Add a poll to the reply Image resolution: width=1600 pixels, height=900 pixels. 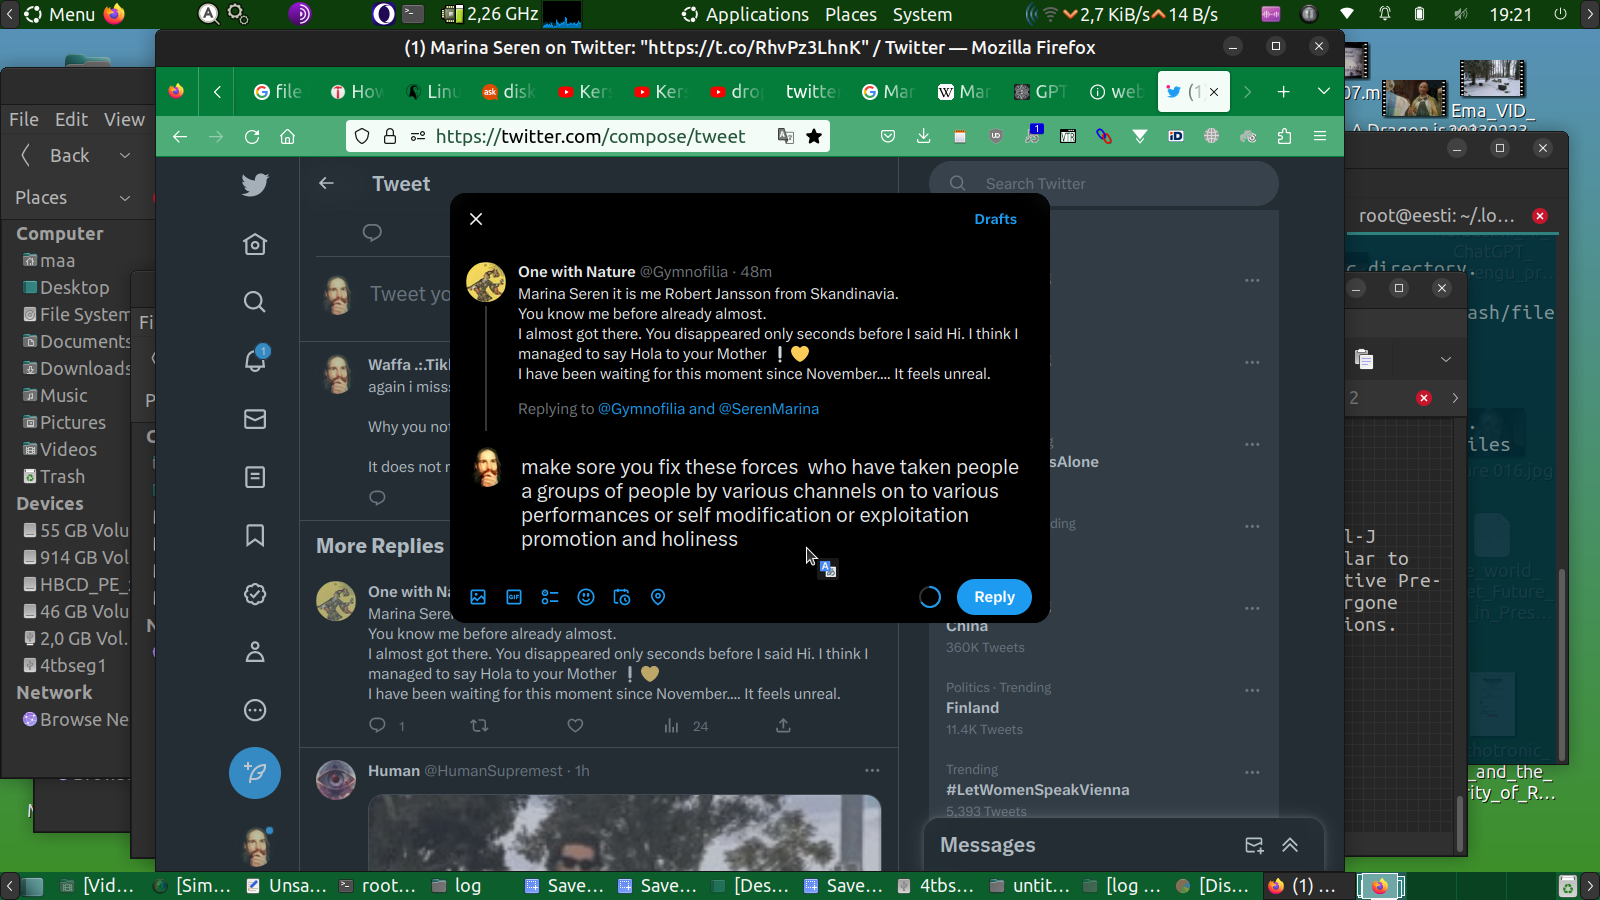coord(550,597)
